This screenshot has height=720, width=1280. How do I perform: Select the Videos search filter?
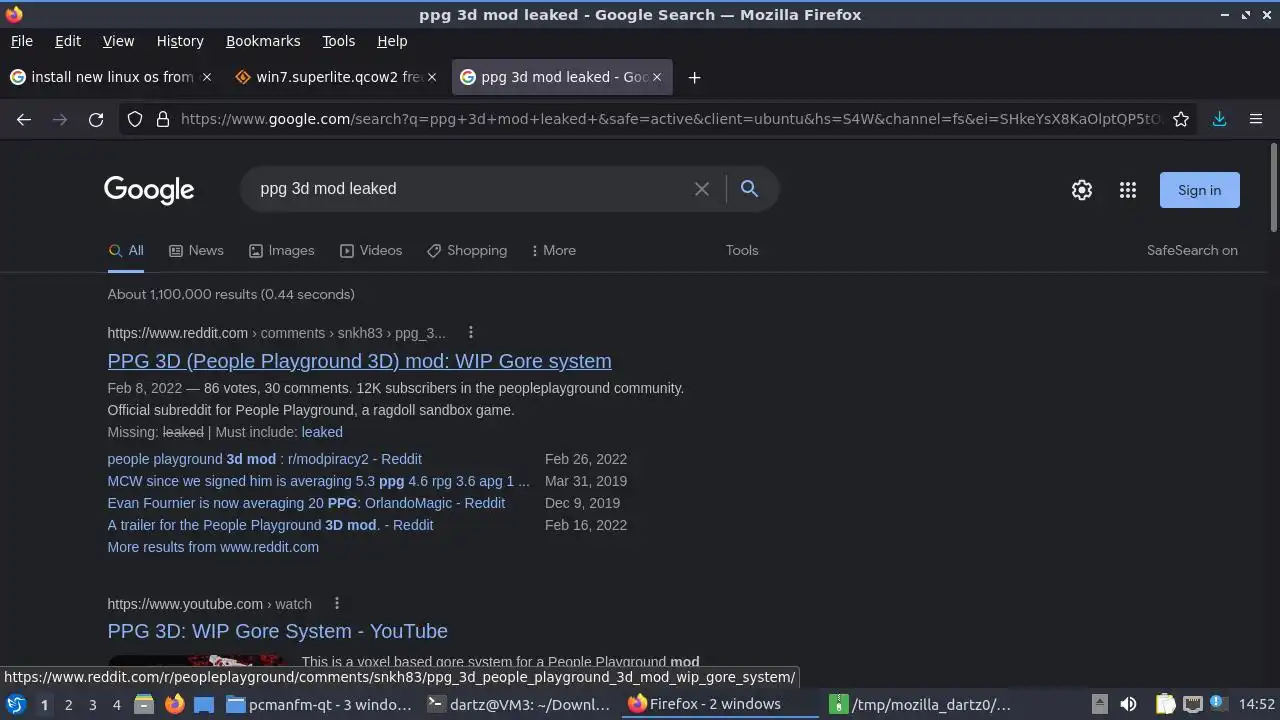(x=371, y=251)
